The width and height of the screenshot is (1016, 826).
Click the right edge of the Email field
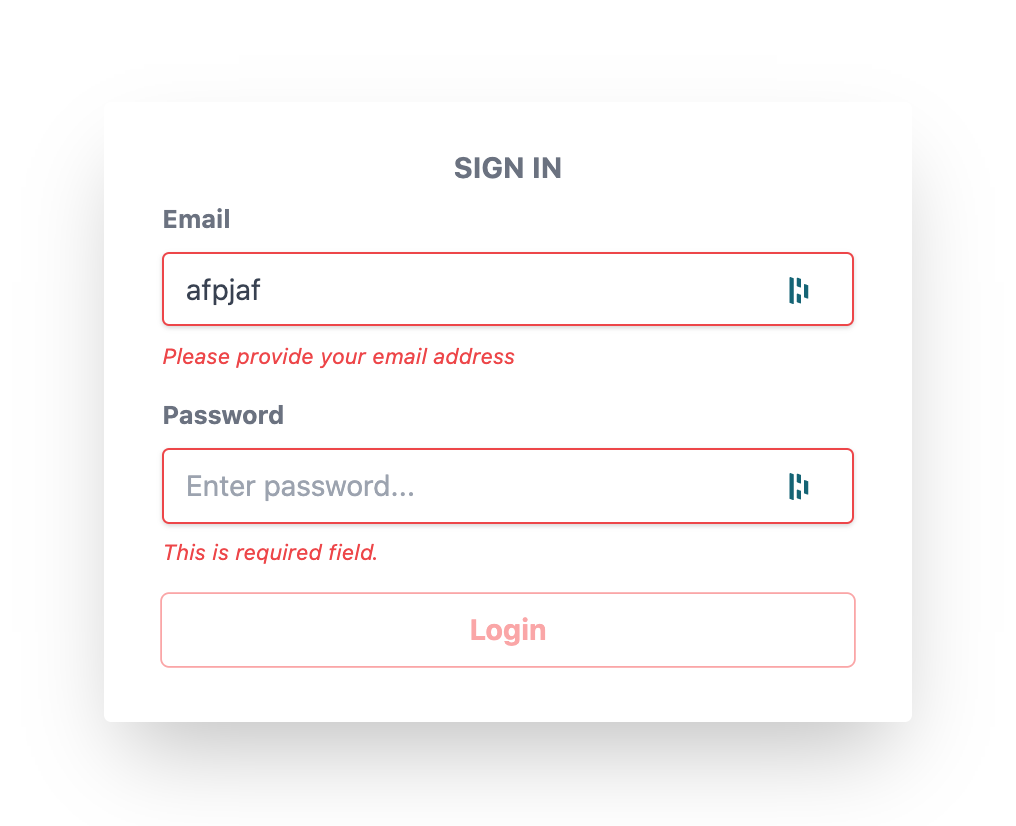coord(851,289)
